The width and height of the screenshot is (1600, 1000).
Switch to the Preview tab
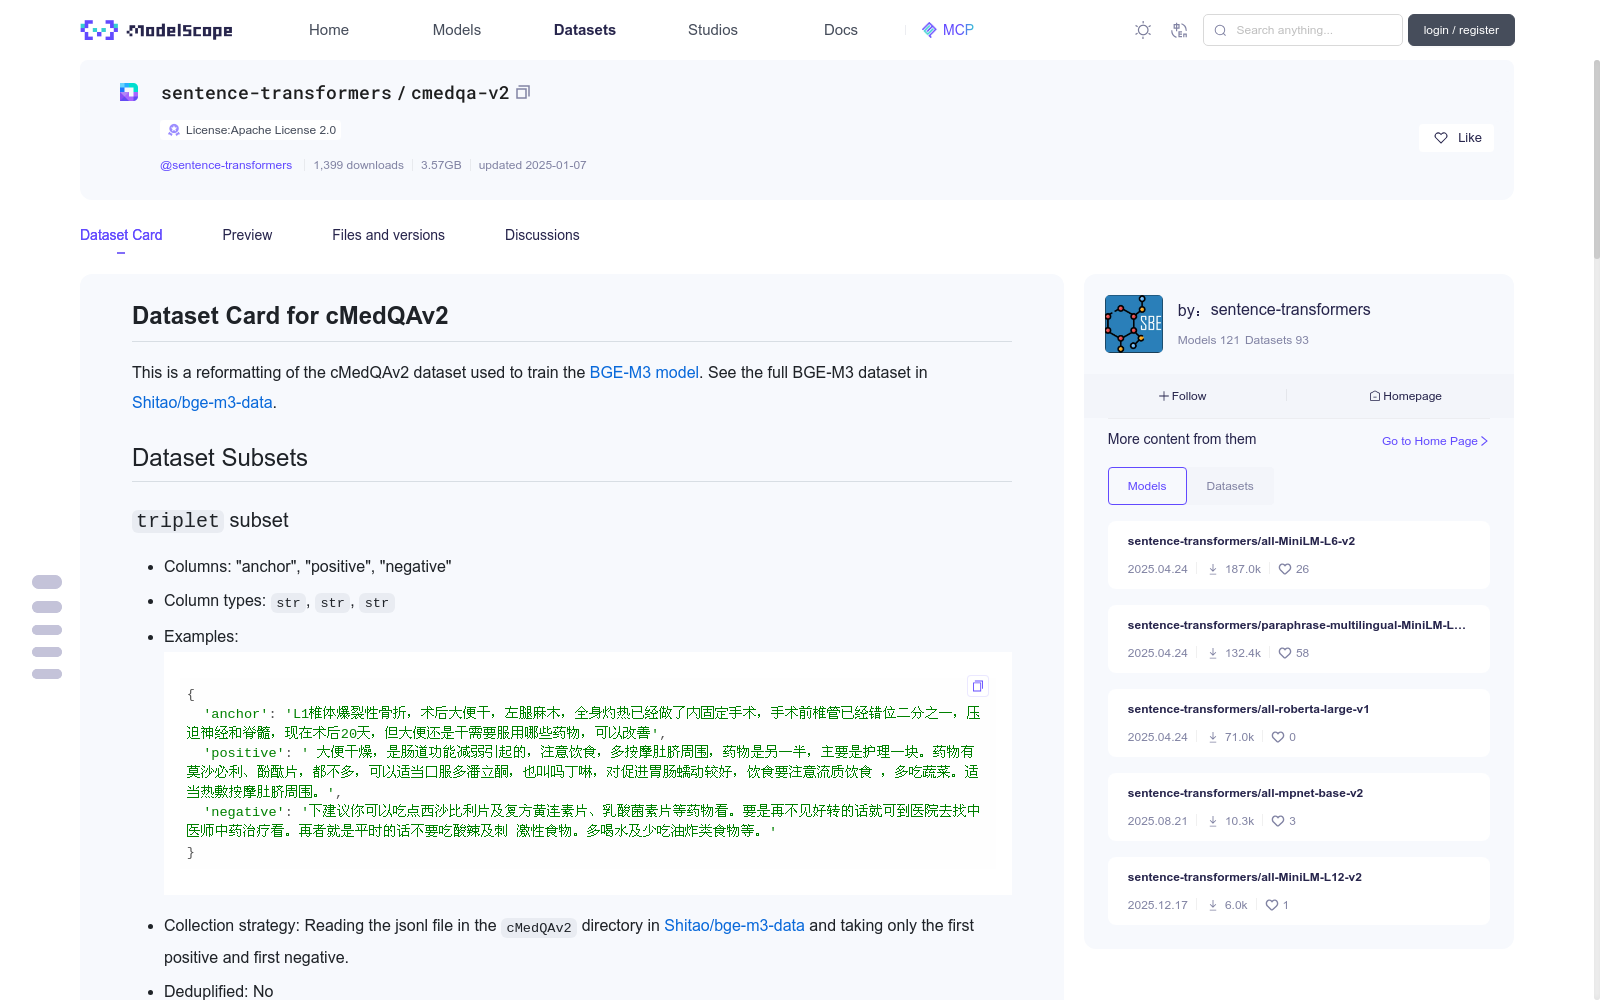point(247,235)
